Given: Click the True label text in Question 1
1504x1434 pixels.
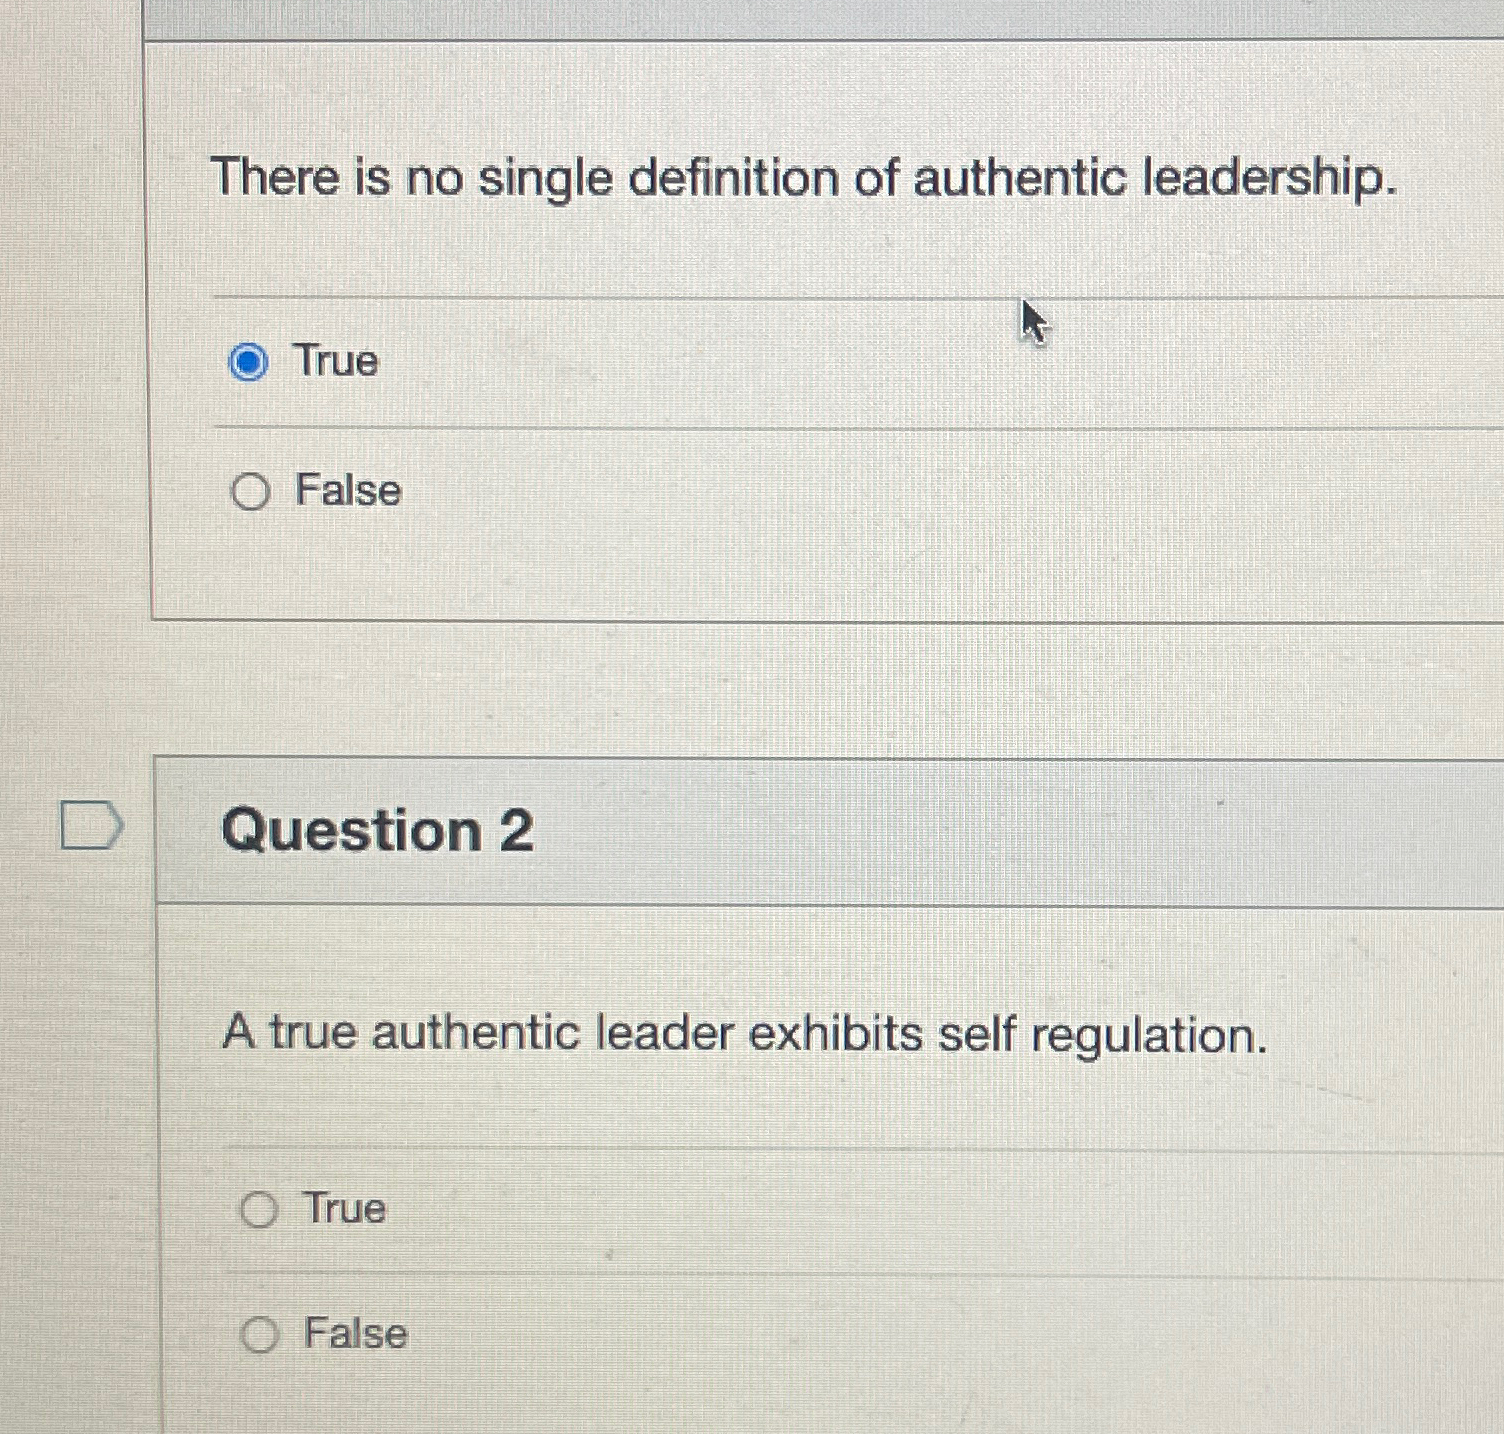Looking at the screenshot, I should pyautogui.click(x=336, y=362).
